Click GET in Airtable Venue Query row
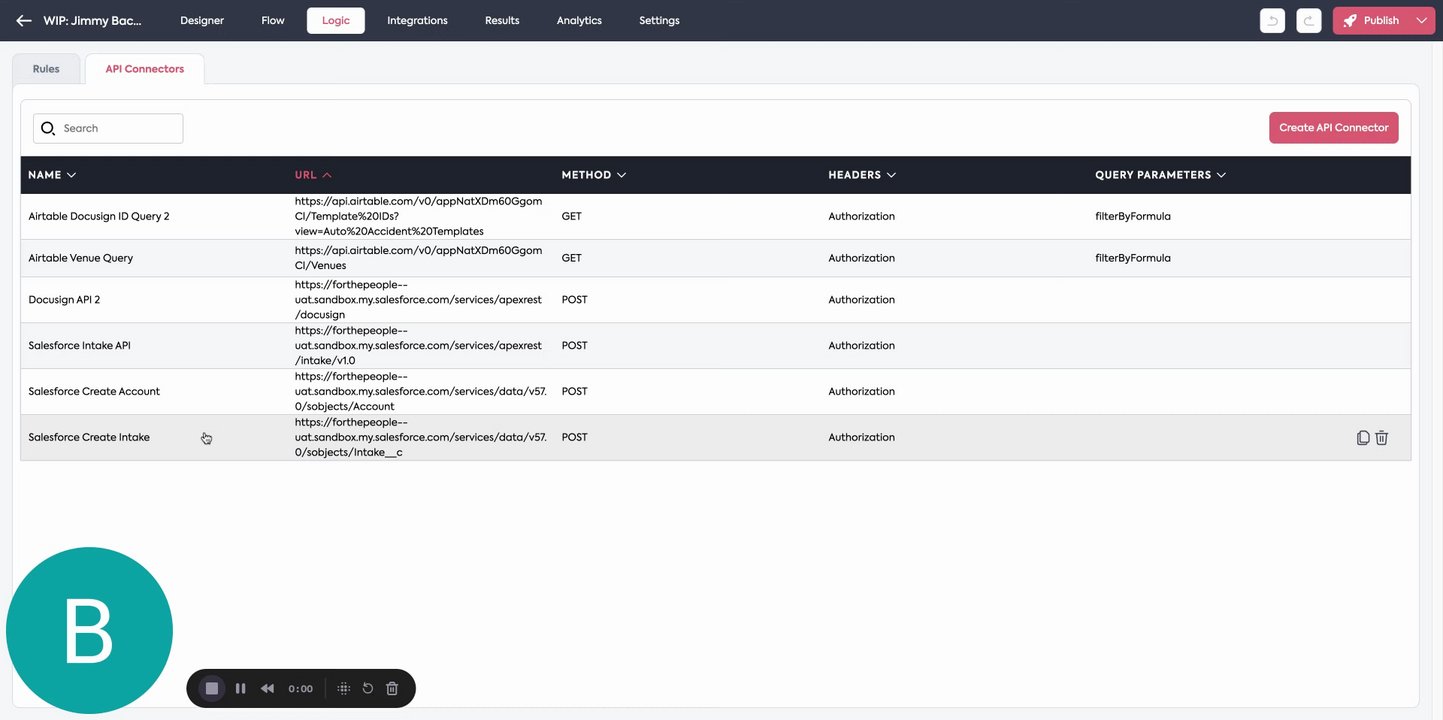Image resolution: width=1443 pixels, height=720 pixels. pyautogui.click(x=572, y=258)
